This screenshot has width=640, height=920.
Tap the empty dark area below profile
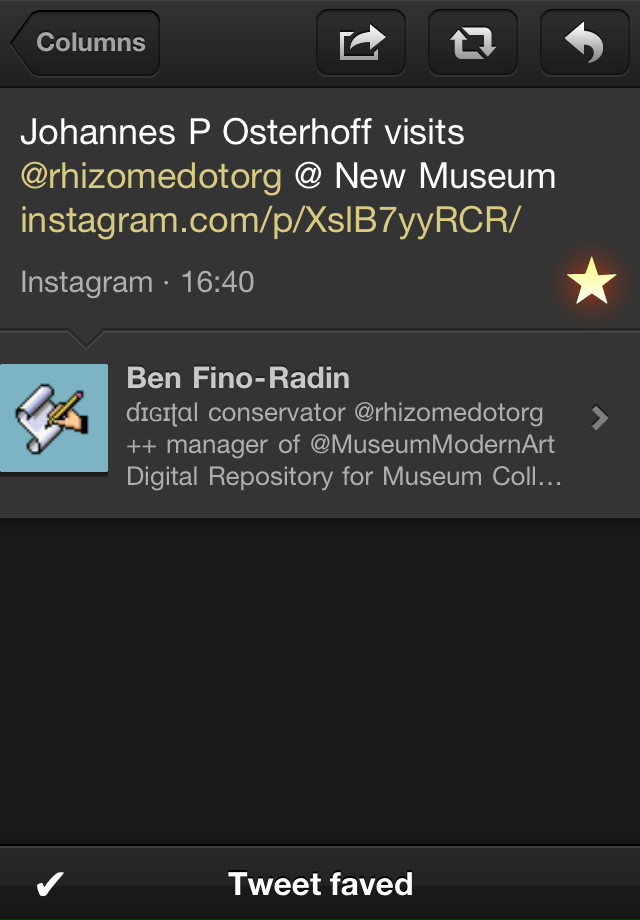point(320,680)
